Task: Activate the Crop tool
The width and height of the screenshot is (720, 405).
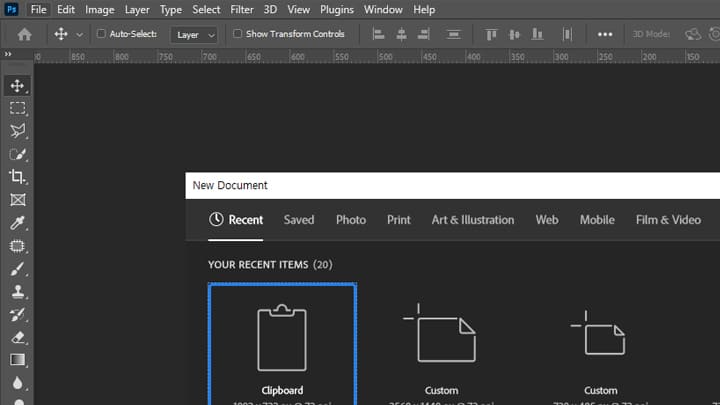Action: (17, 177)
